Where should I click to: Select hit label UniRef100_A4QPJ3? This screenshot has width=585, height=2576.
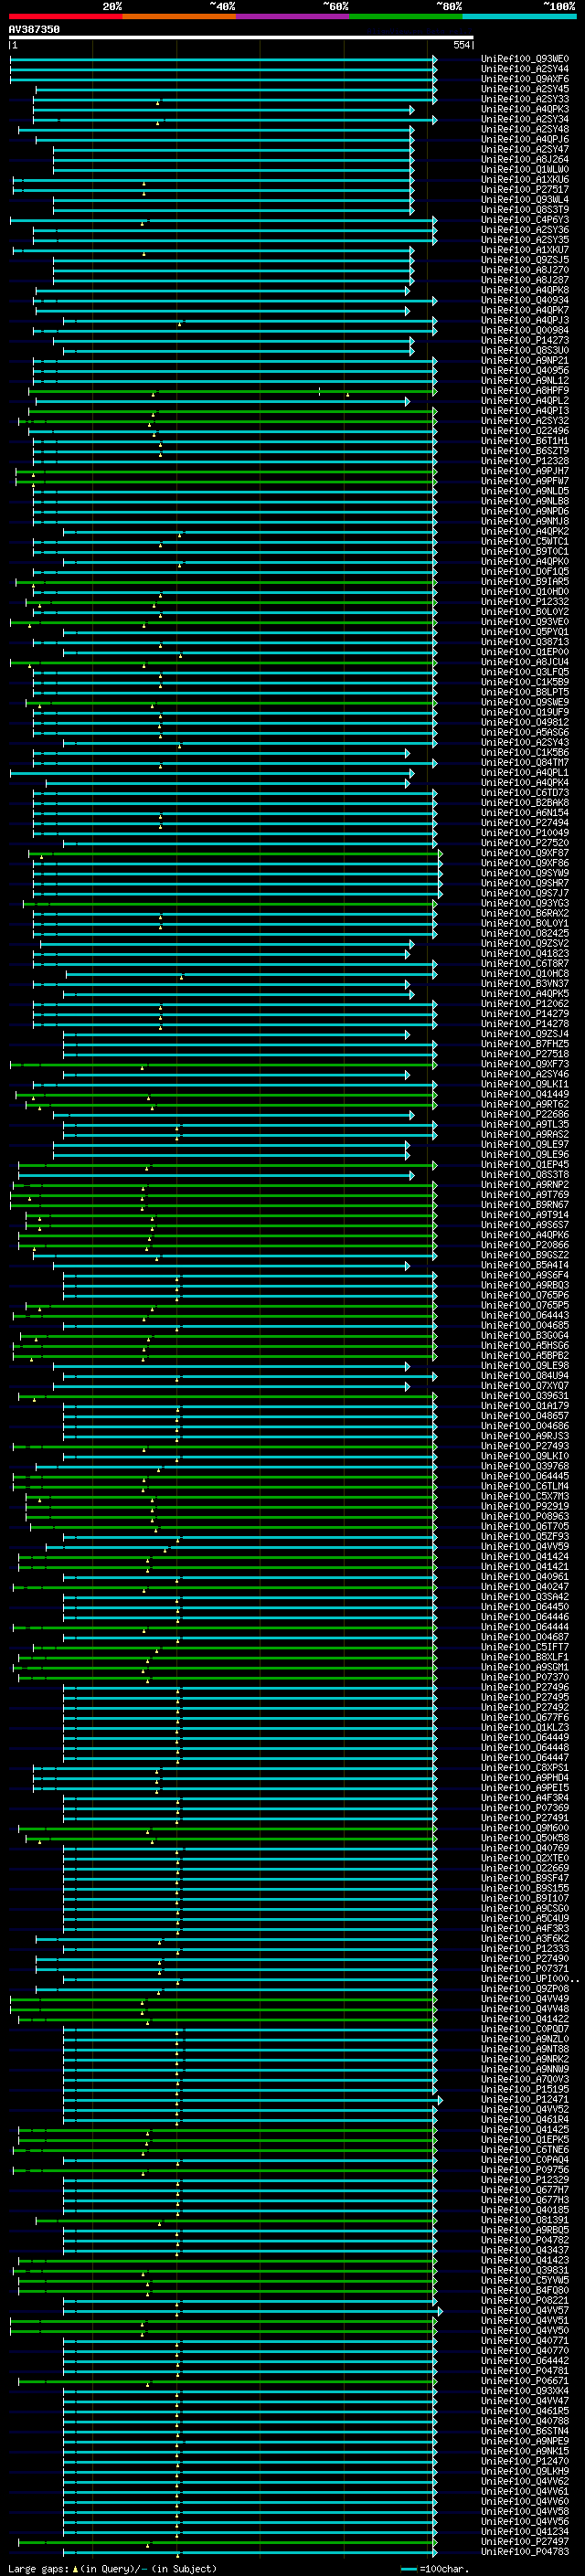[x=525, y=320]
